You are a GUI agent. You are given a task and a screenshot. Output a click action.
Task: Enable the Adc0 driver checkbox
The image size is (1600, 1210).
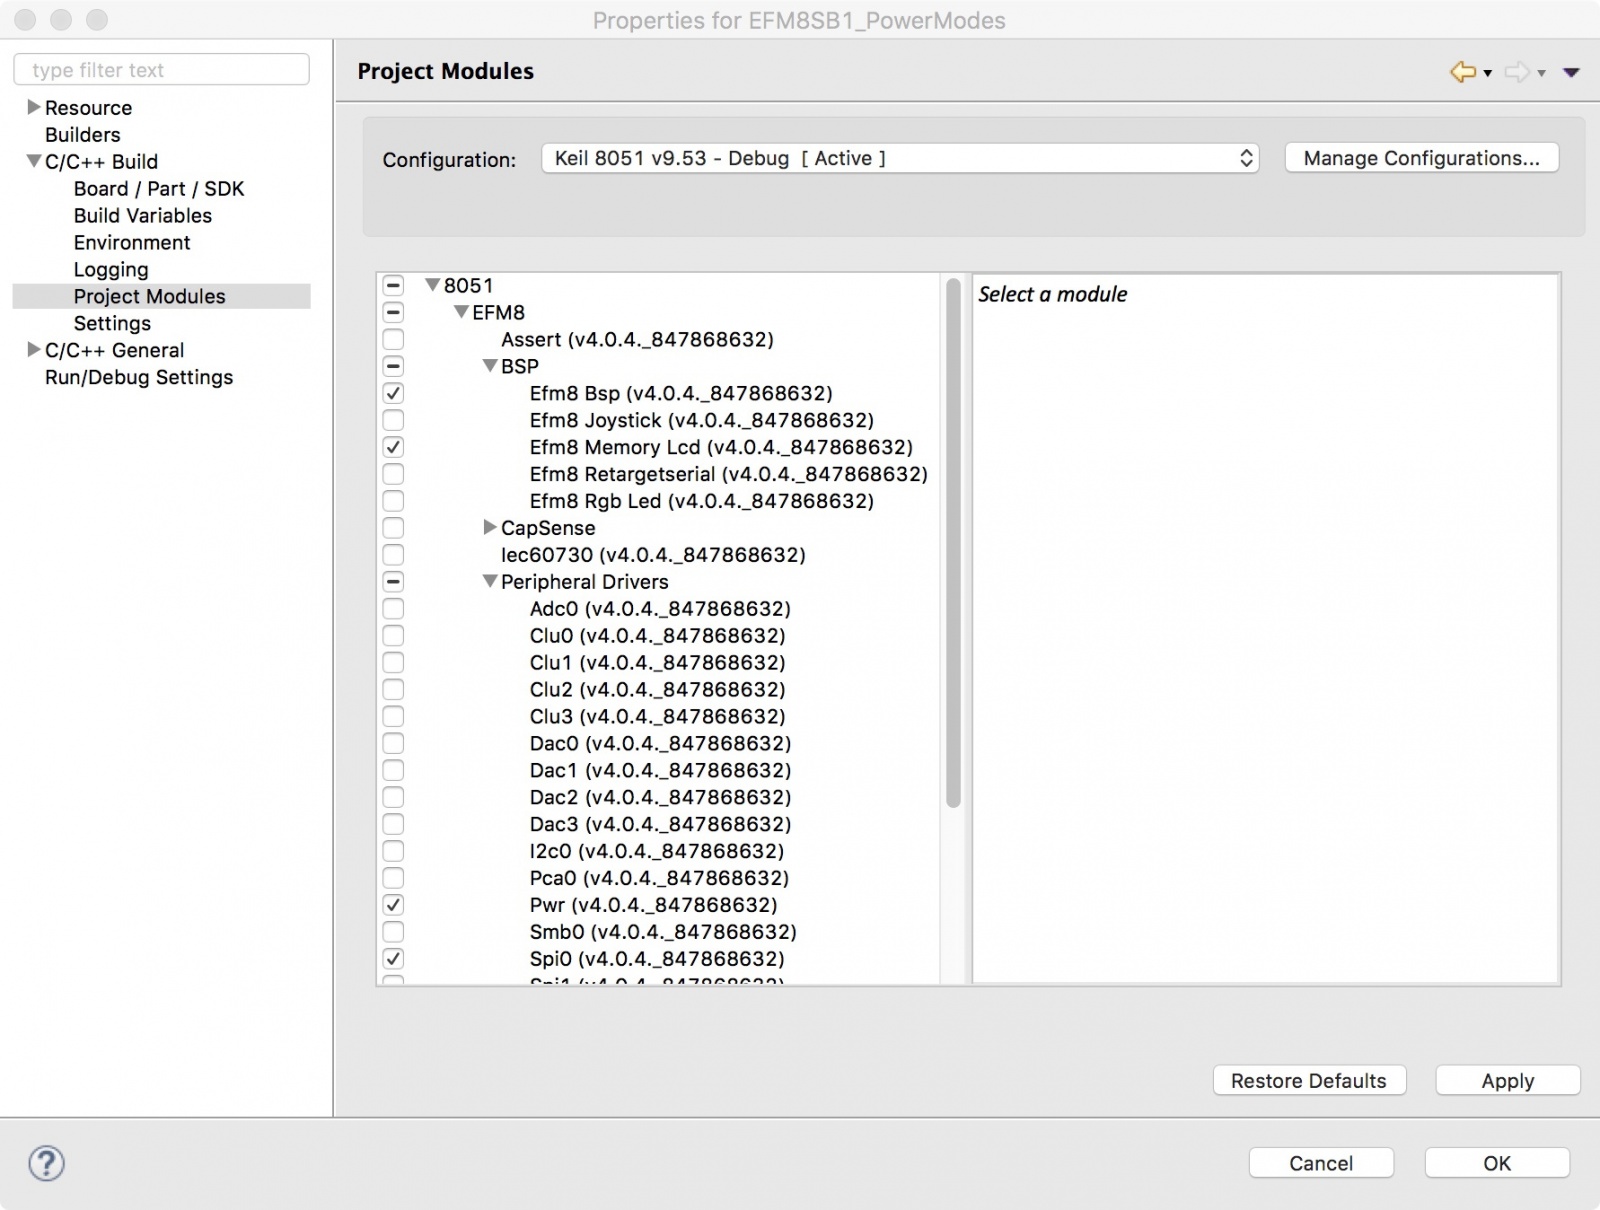tap(393, 609)
